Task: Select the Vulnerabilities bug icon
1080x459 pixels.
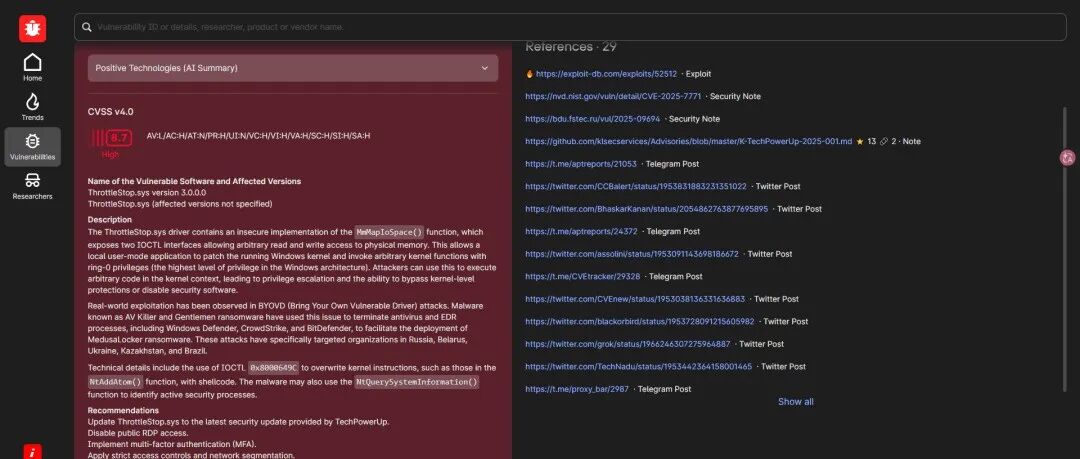Action: click(x=32, y=146)
